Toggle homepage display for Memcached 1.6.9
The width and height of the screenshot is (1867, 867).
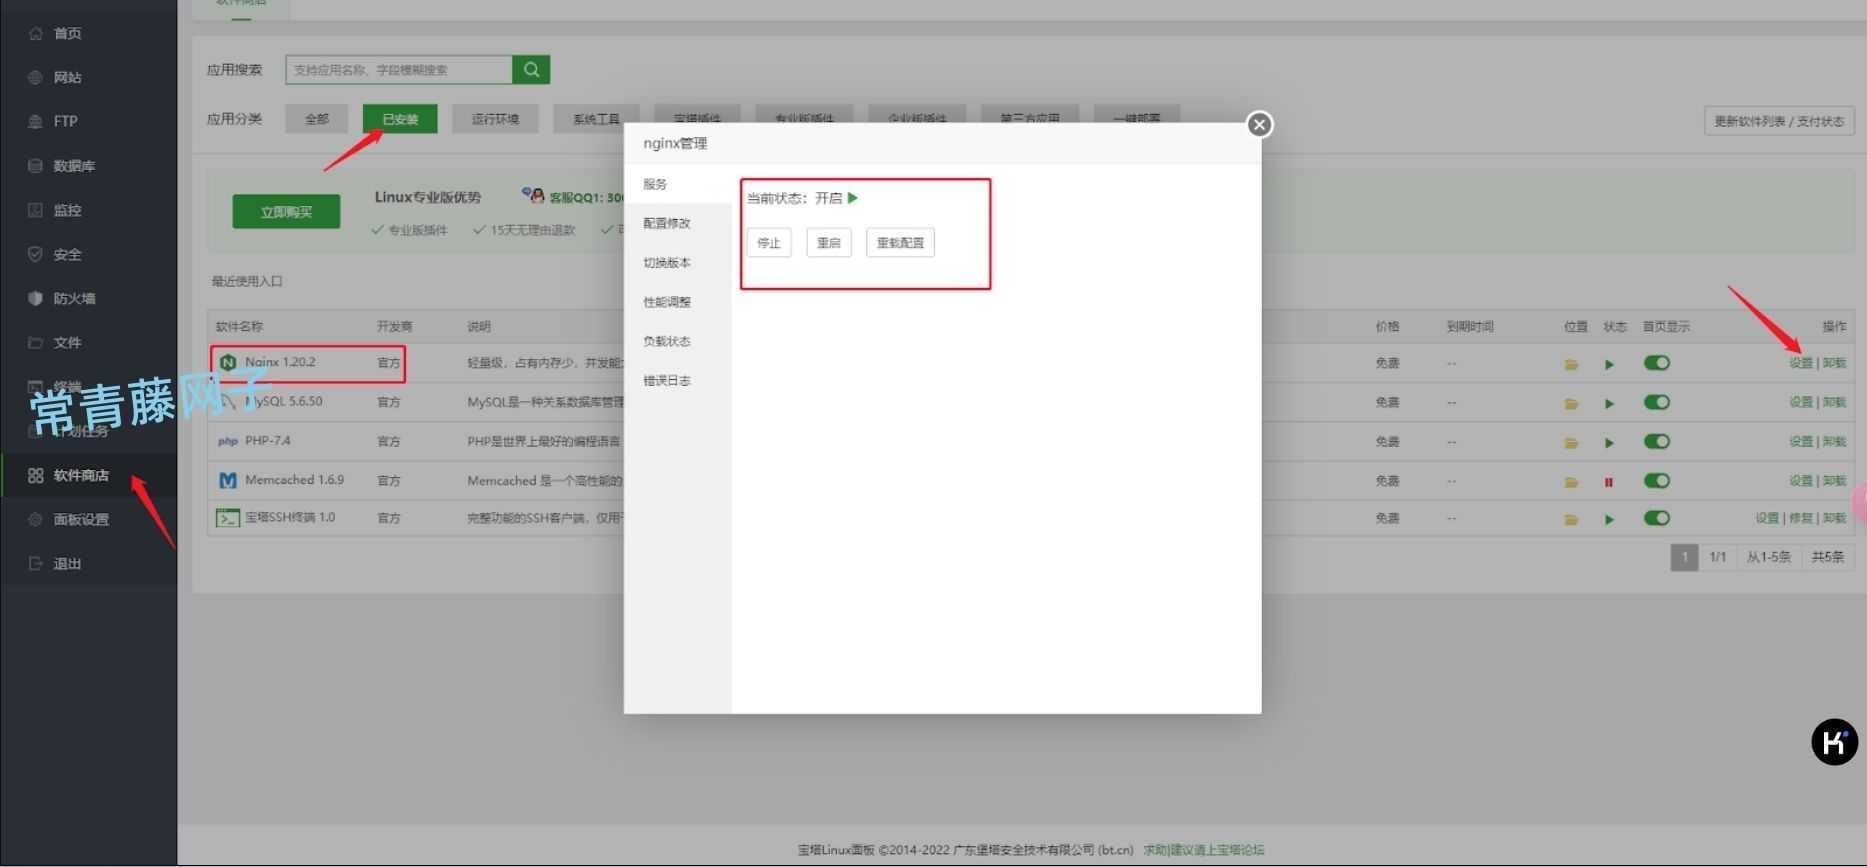click(1657, 481)
